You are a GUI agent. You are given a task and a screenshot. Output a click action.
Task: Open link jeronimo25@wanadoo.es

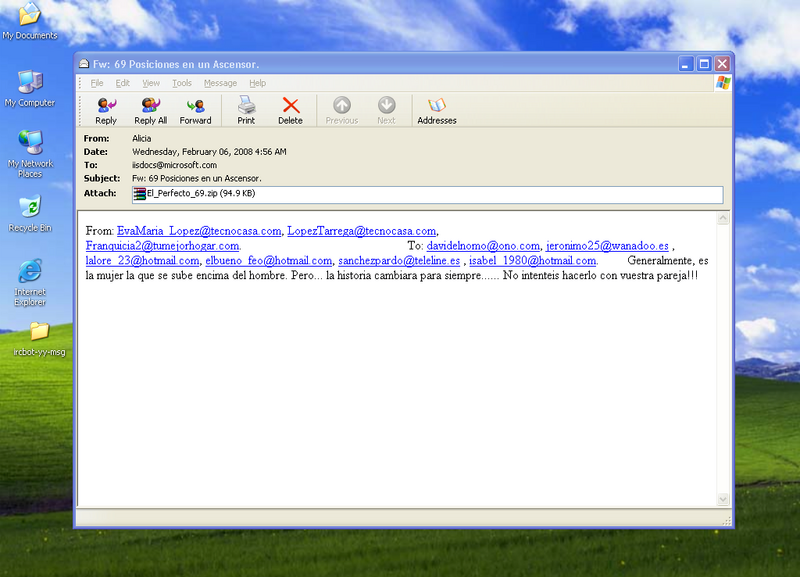point(607,246)
